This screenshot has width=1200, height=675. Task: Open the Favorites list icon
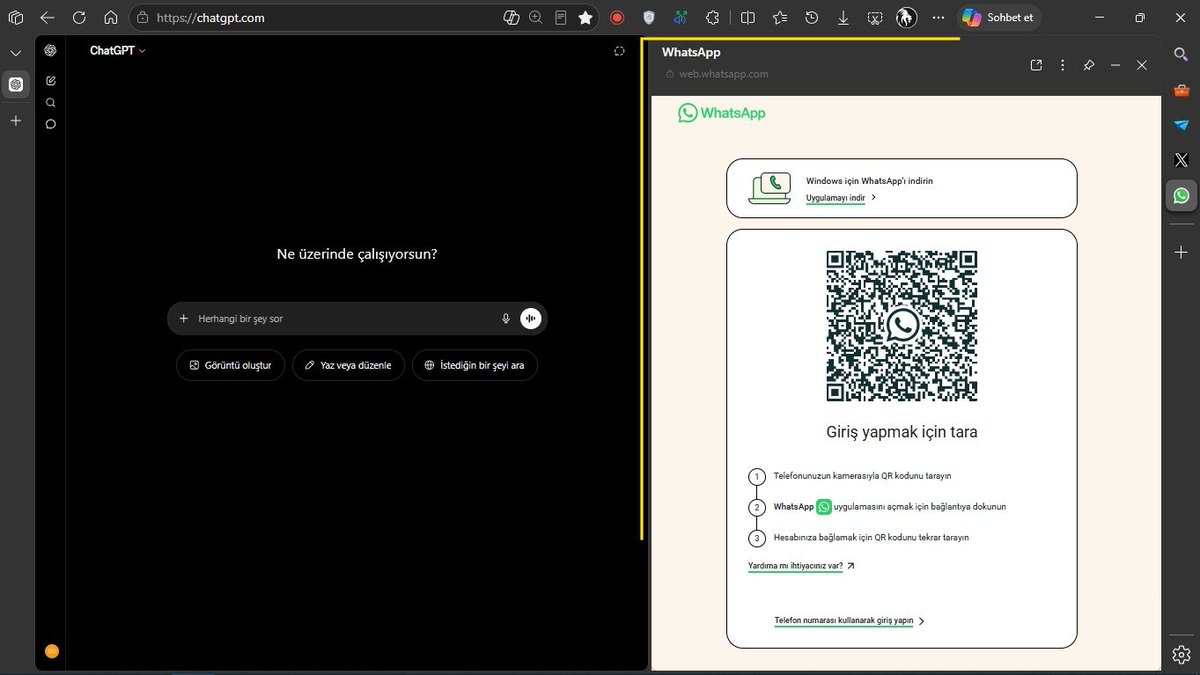[780, 17]
